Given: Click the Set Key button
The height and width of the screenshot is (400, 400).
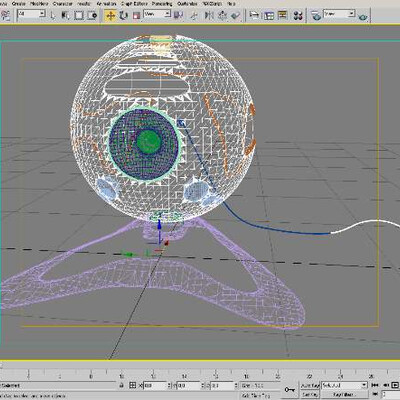Looking at the screenshot, I should (310, 394).
